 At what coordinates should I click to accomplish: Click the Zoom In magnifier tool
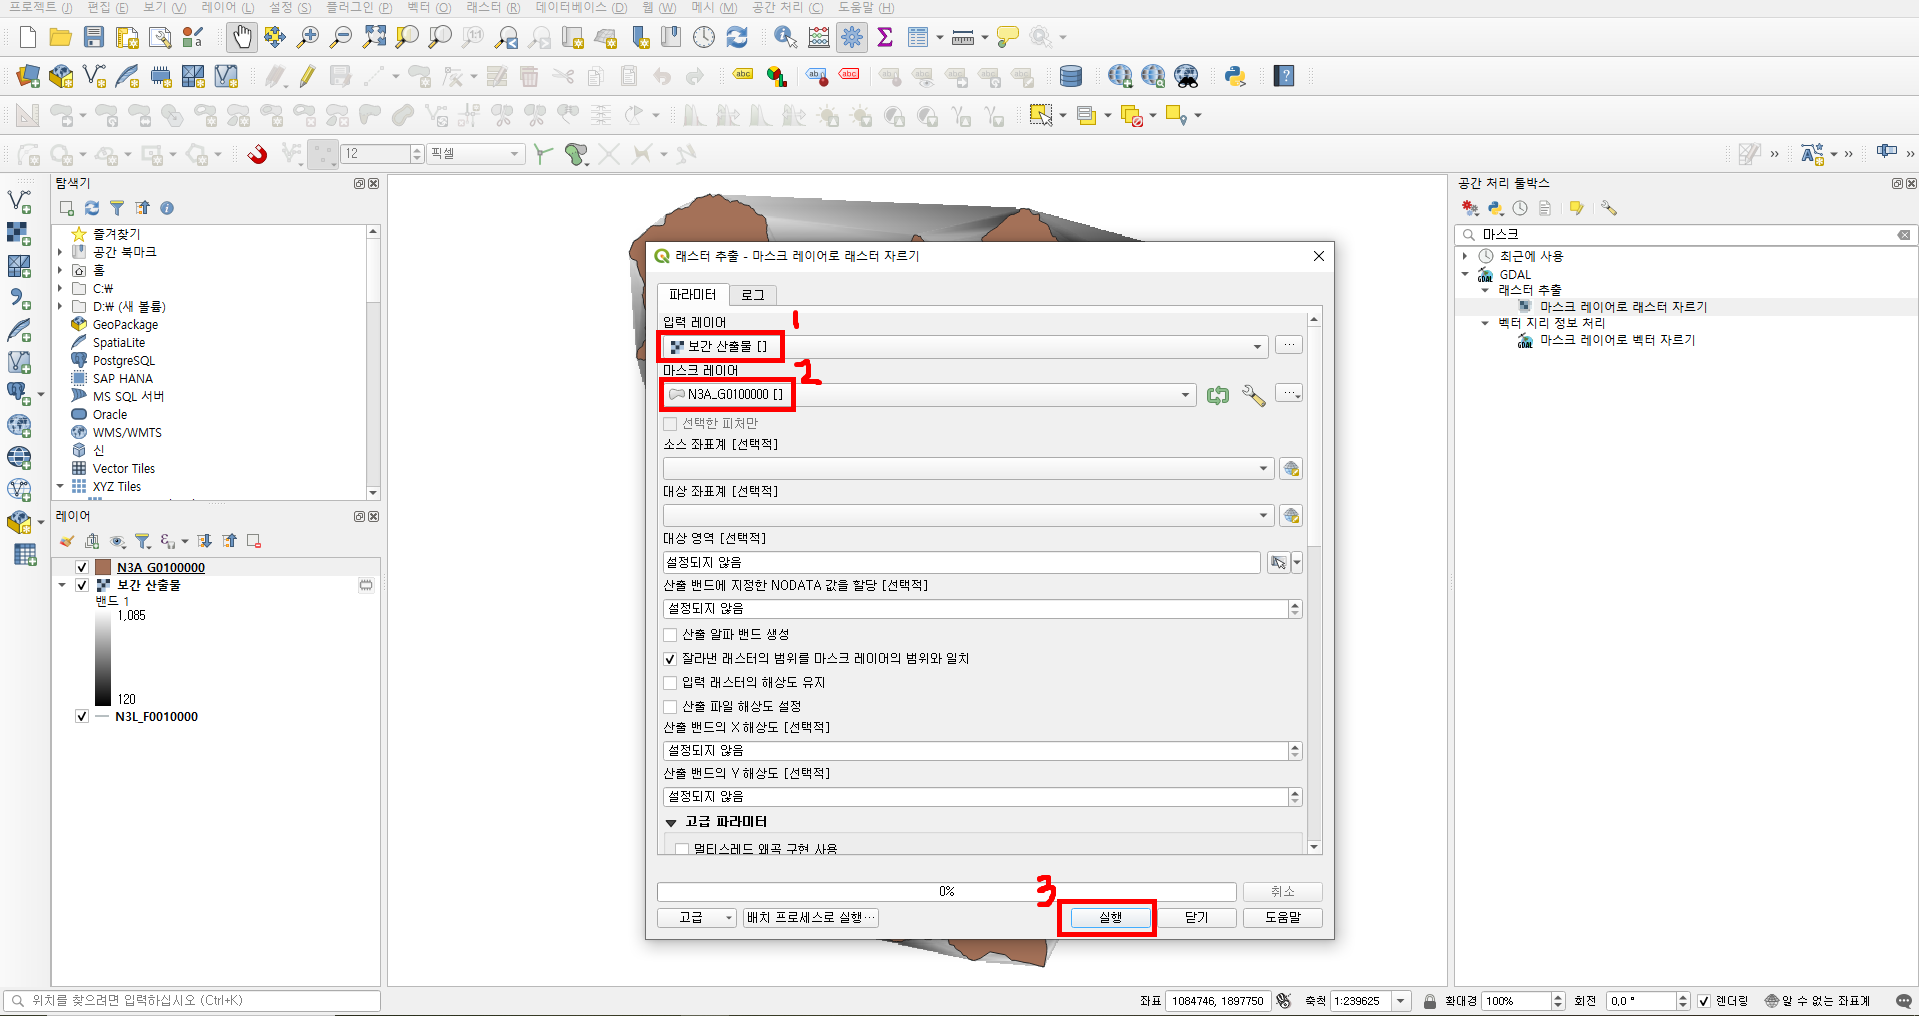pos(308,38)
